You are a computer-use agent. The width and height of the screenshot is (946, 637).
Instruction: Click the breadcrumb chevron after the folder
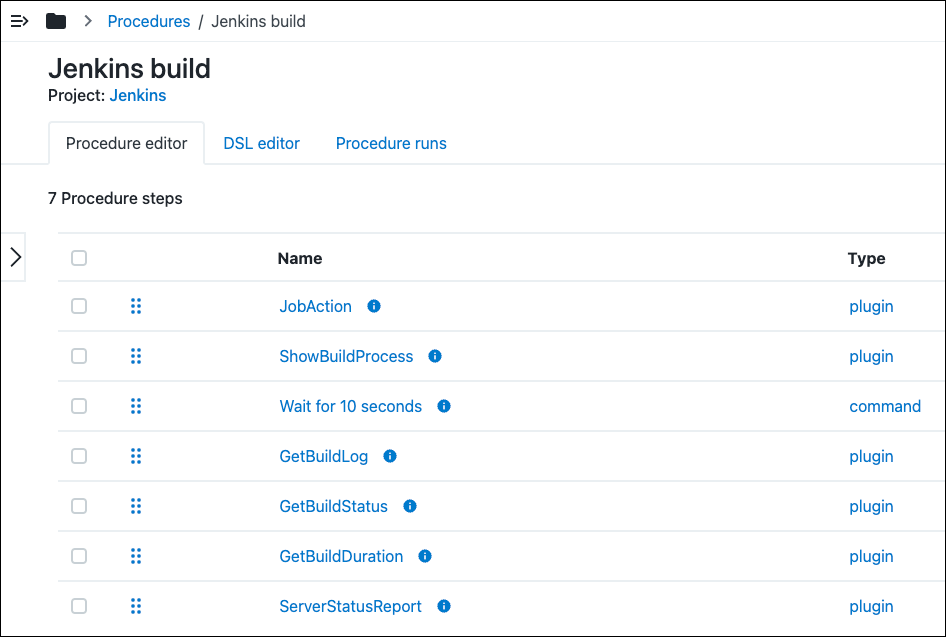point(88,21)
